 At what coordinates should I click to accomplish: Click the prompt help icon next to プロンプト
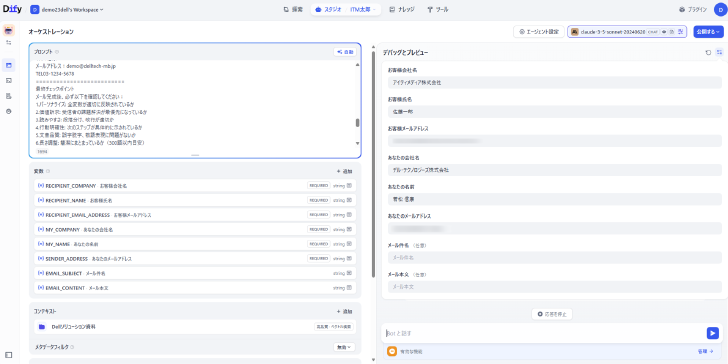pyautogui.click(x=57, y=52)
